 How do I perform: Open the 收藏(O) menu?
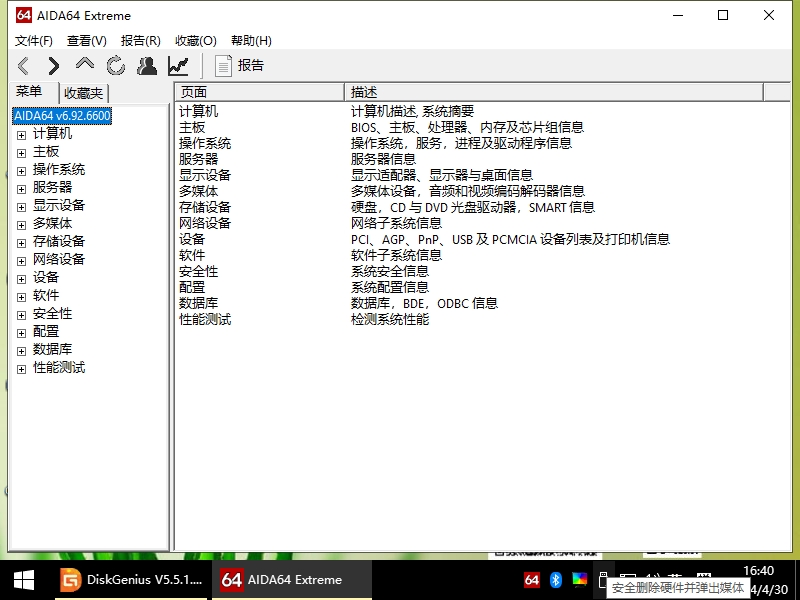pos(196,41)
